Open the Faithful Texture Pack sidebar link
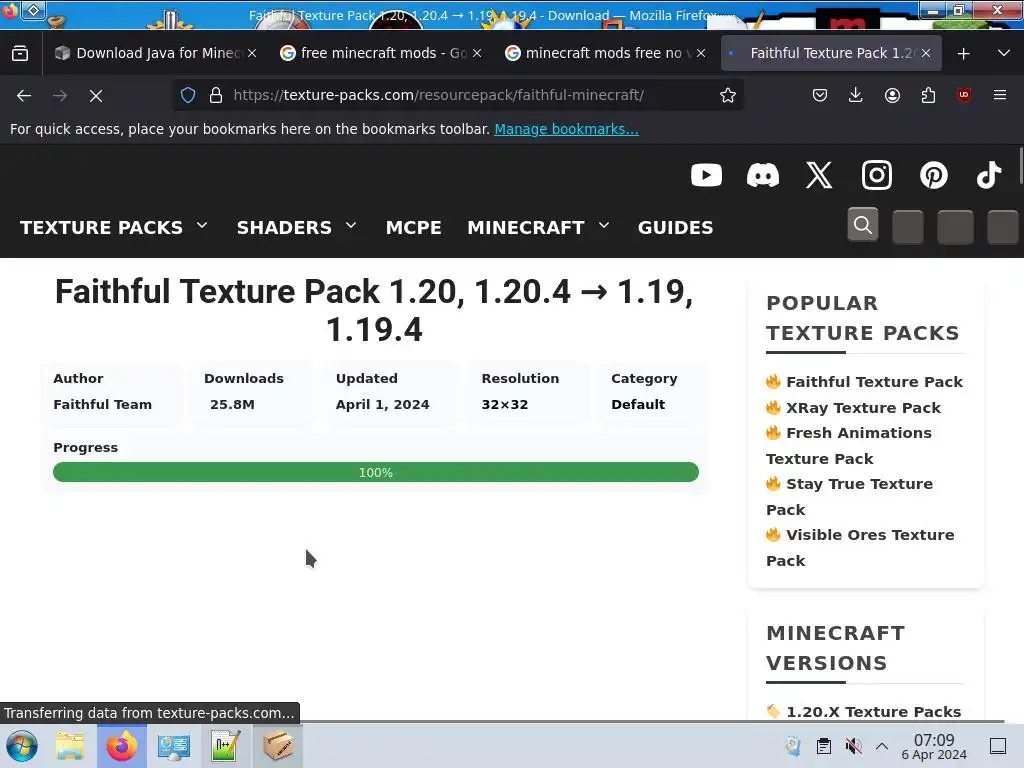The width and height of the screenshot is (1024, 768). tap(874, 381)
